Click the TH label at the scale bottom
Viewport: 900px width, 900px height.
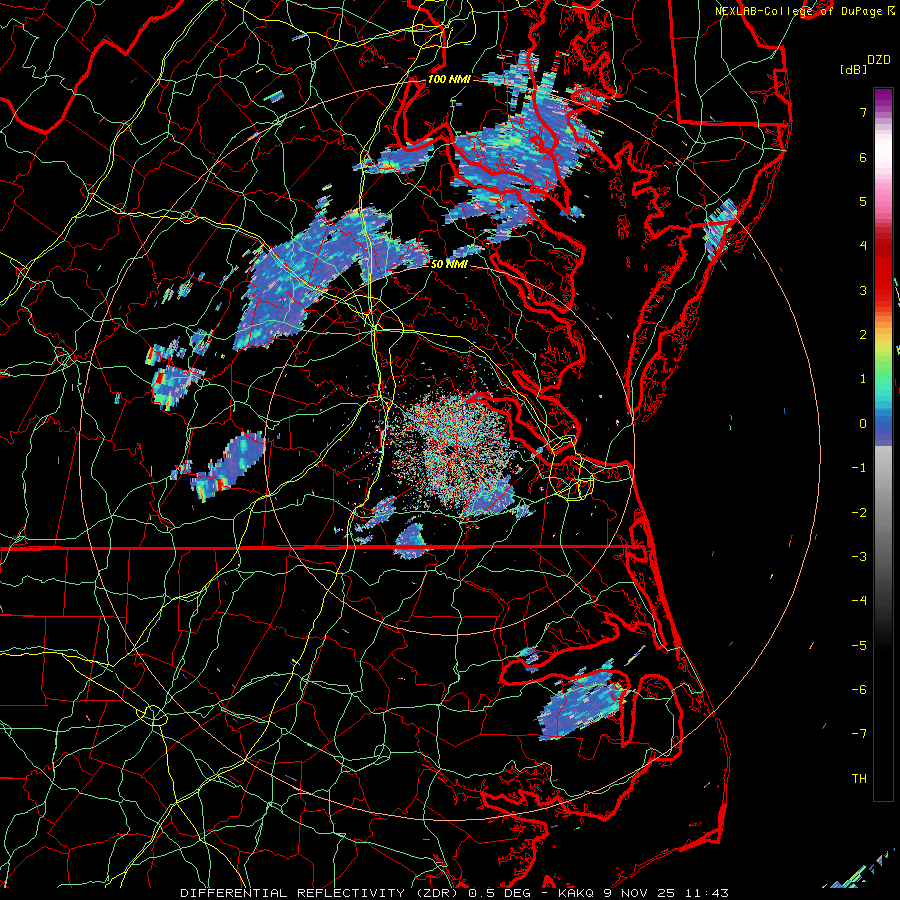pos(859,779)
